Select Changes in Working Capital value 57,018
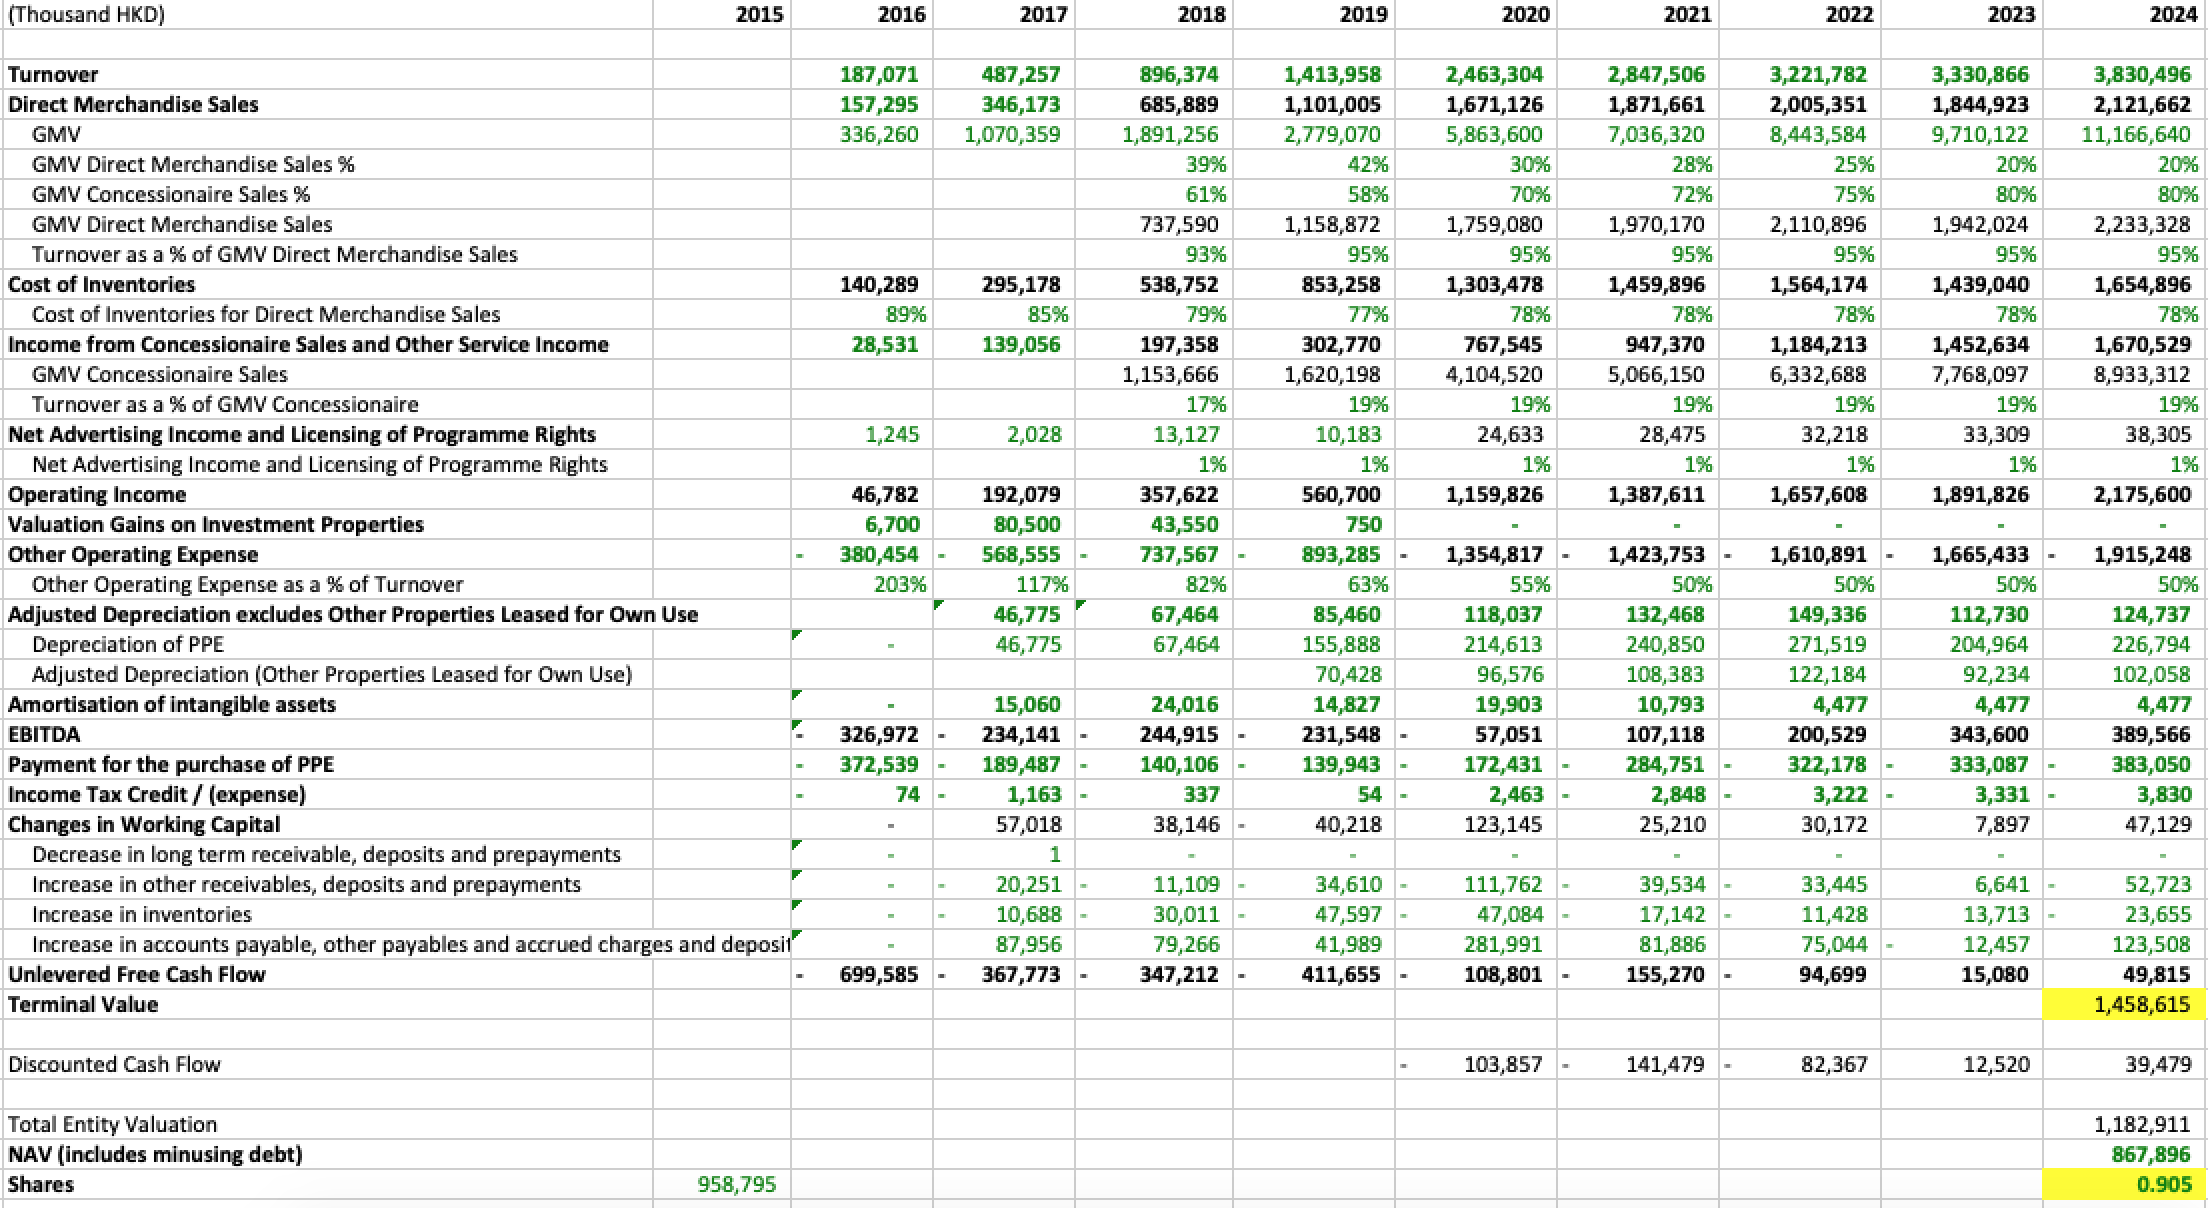 [x=1029, y=825]
